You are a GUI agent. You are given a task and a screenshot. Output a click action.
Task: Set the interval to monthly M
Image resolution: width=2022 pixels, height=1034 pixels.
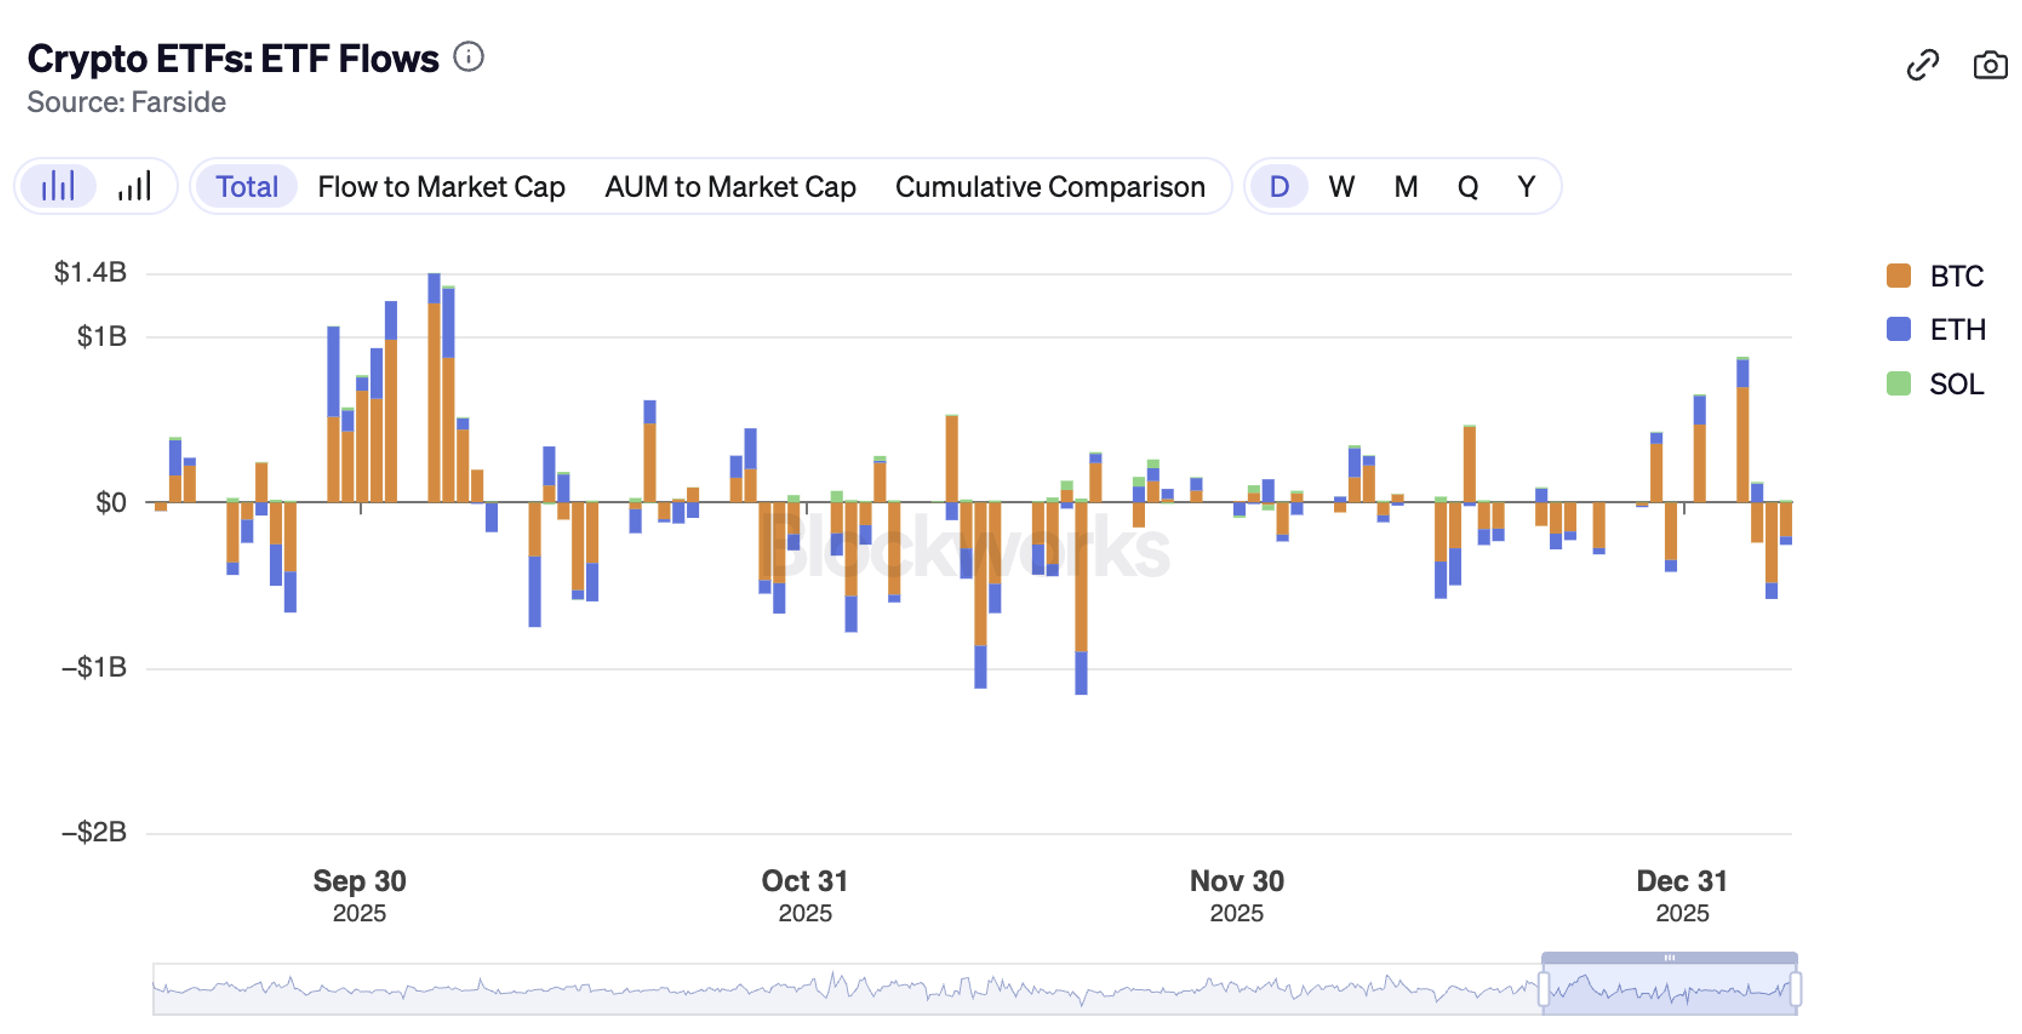point(1405,187)
